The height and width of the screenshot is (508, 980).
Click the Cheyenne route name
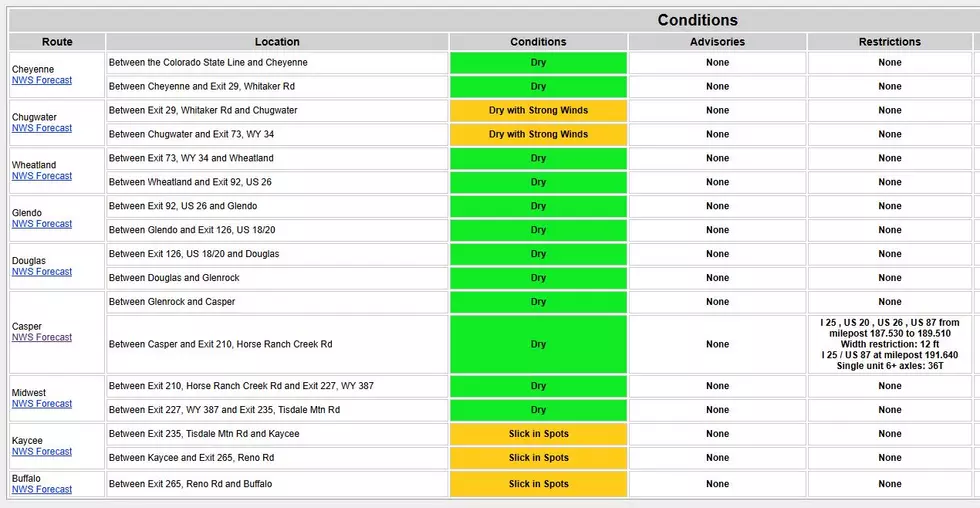[32, 69]
